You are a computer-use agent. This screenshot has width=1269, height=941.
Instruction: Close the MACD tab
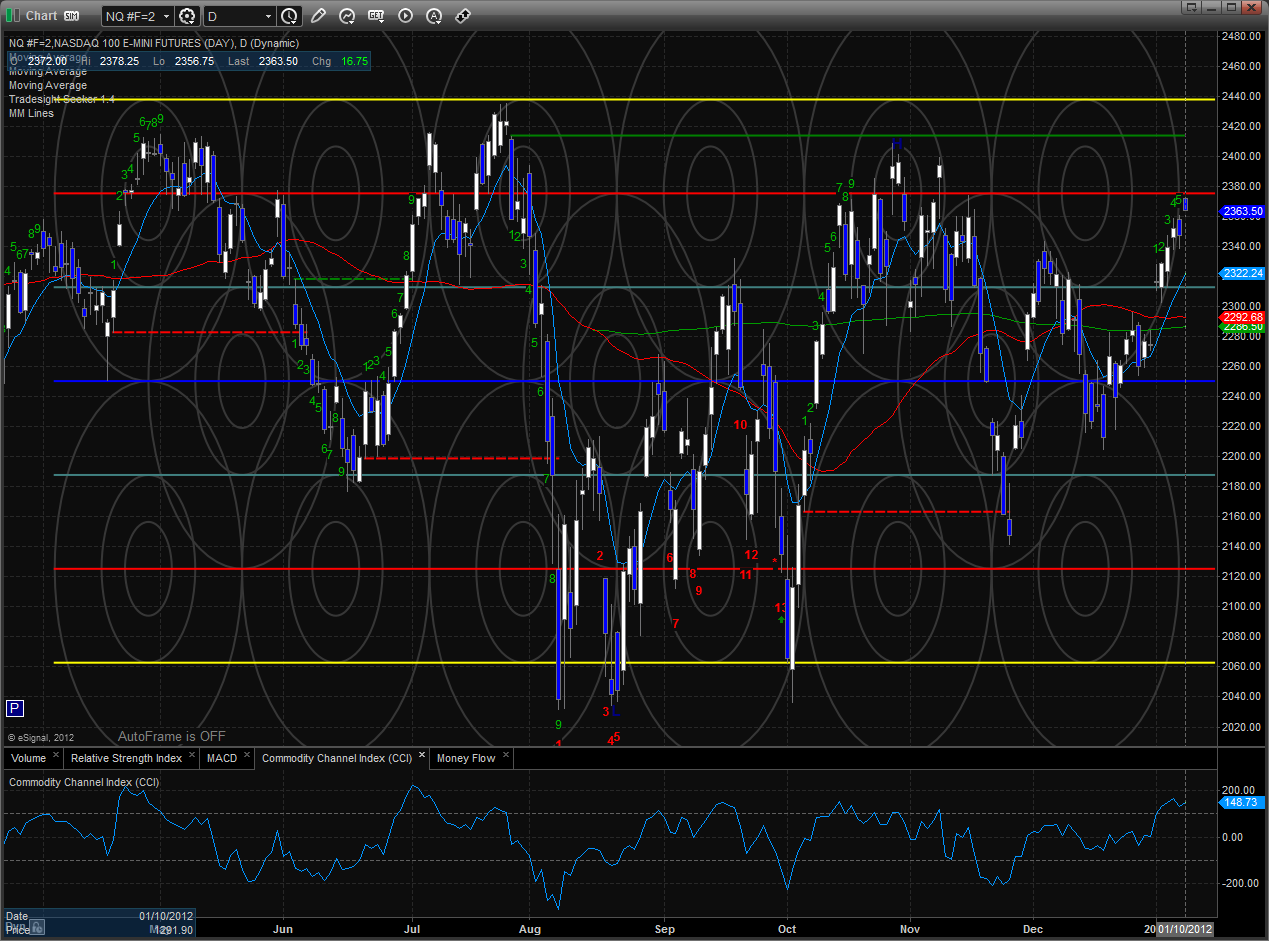(247, 756)
